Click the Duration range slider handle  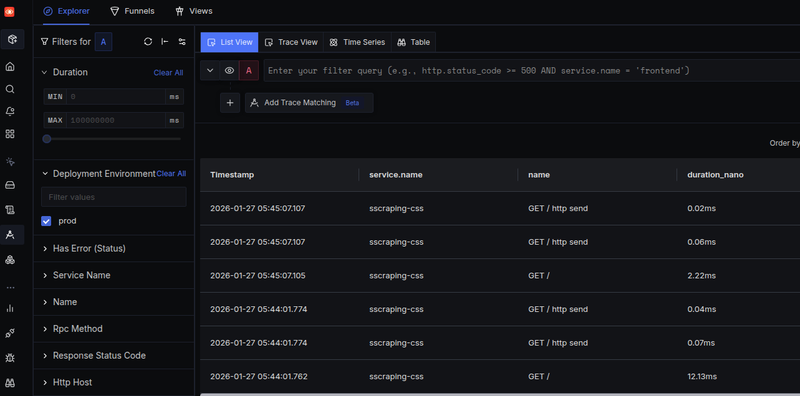[47, 139]
